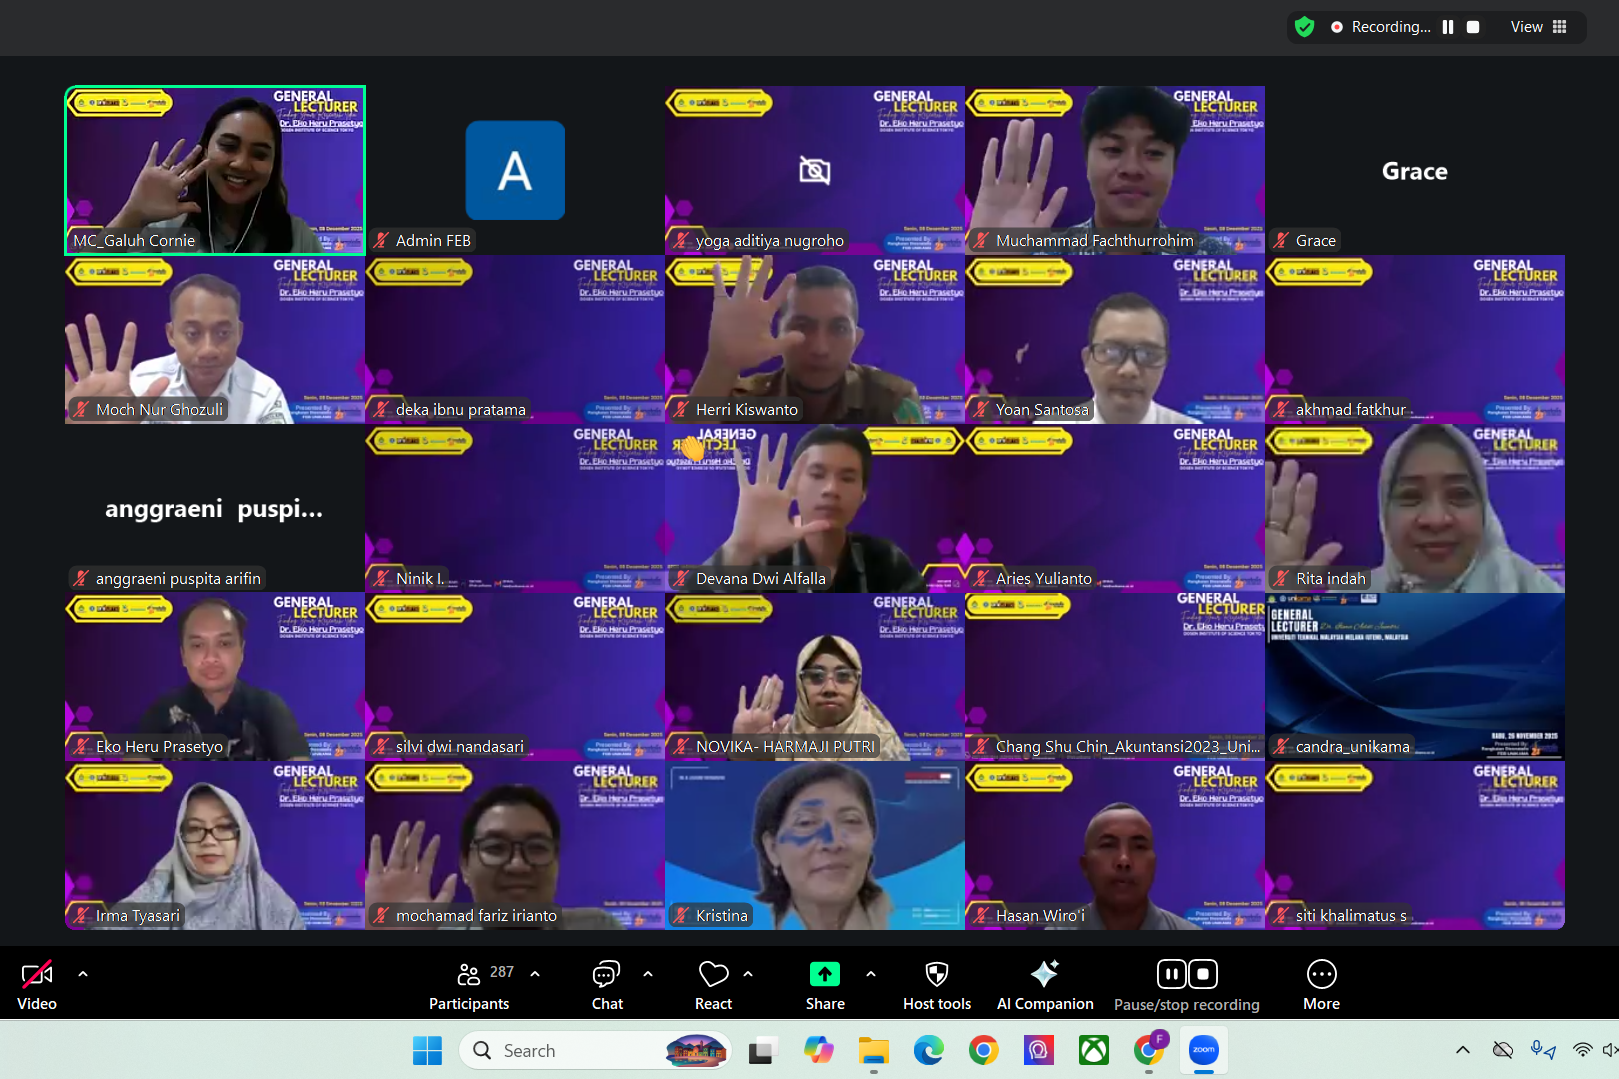Click the green encryption shield icon
The width and height of the screenshot is (1619, 1079).
(x=1304, y=27)
